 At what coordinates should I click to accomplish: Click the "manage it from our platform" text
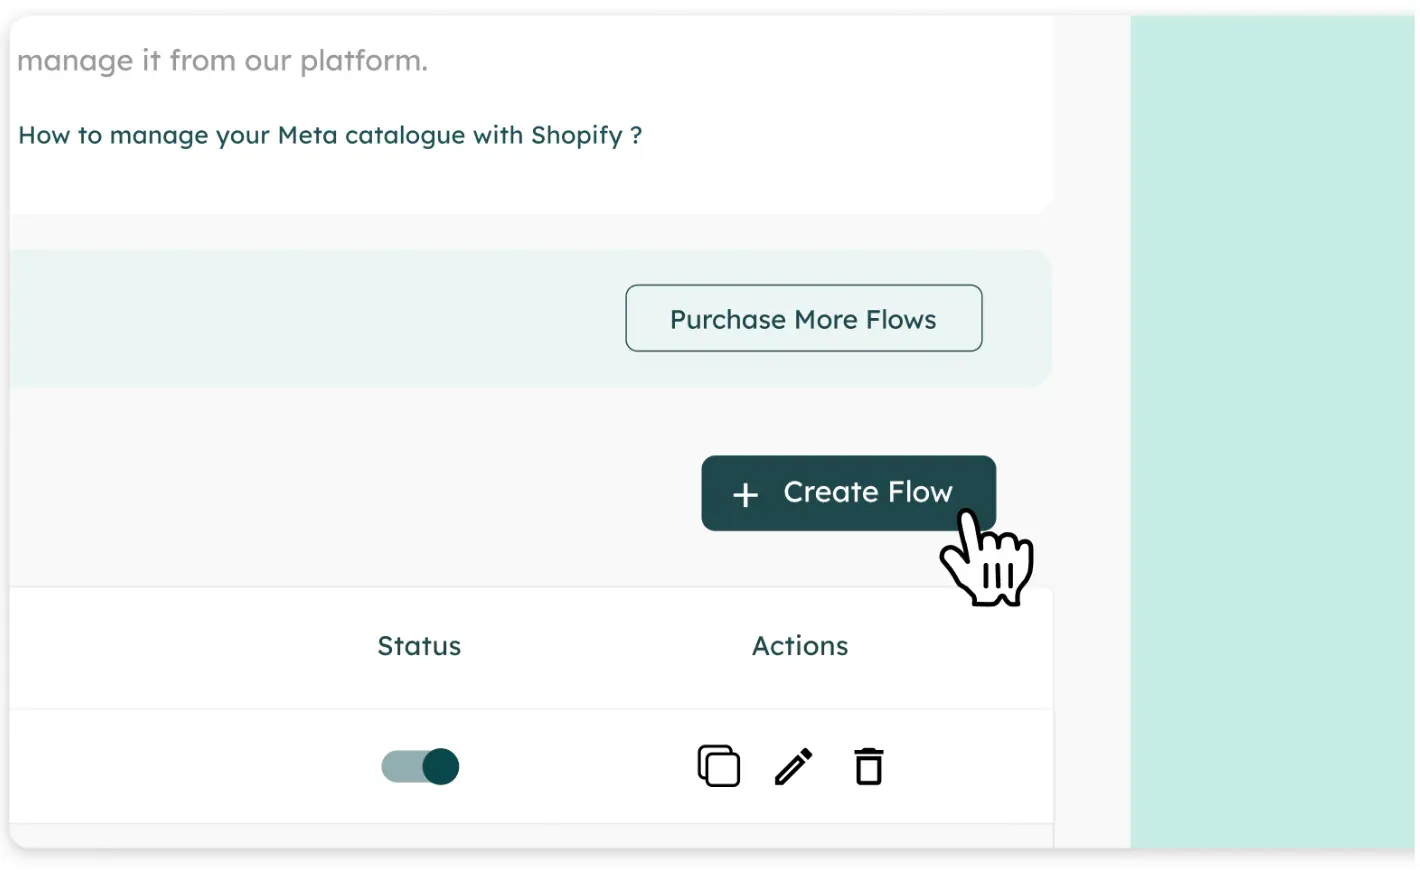[222, 61]
